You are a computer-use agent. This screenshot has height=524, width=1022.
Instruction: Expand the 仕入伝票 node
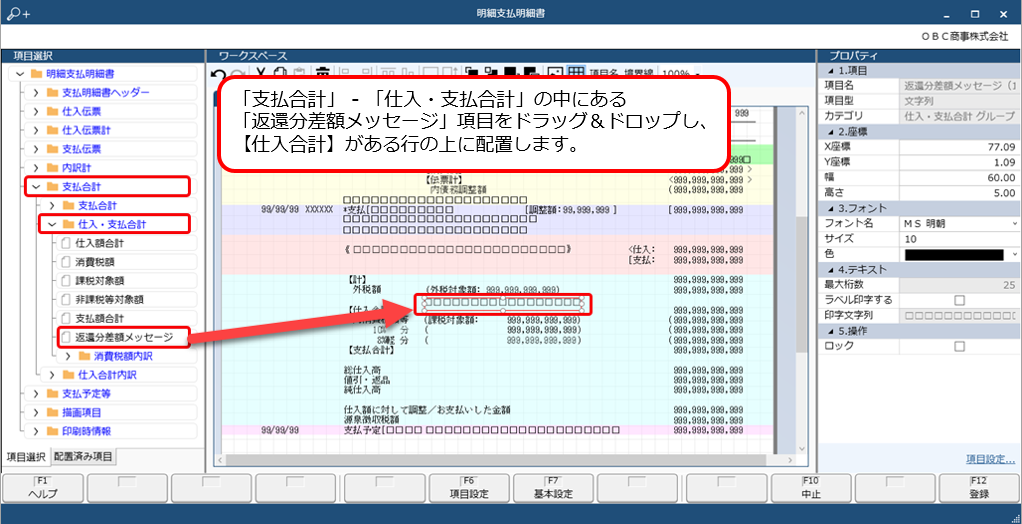[35, 111]
